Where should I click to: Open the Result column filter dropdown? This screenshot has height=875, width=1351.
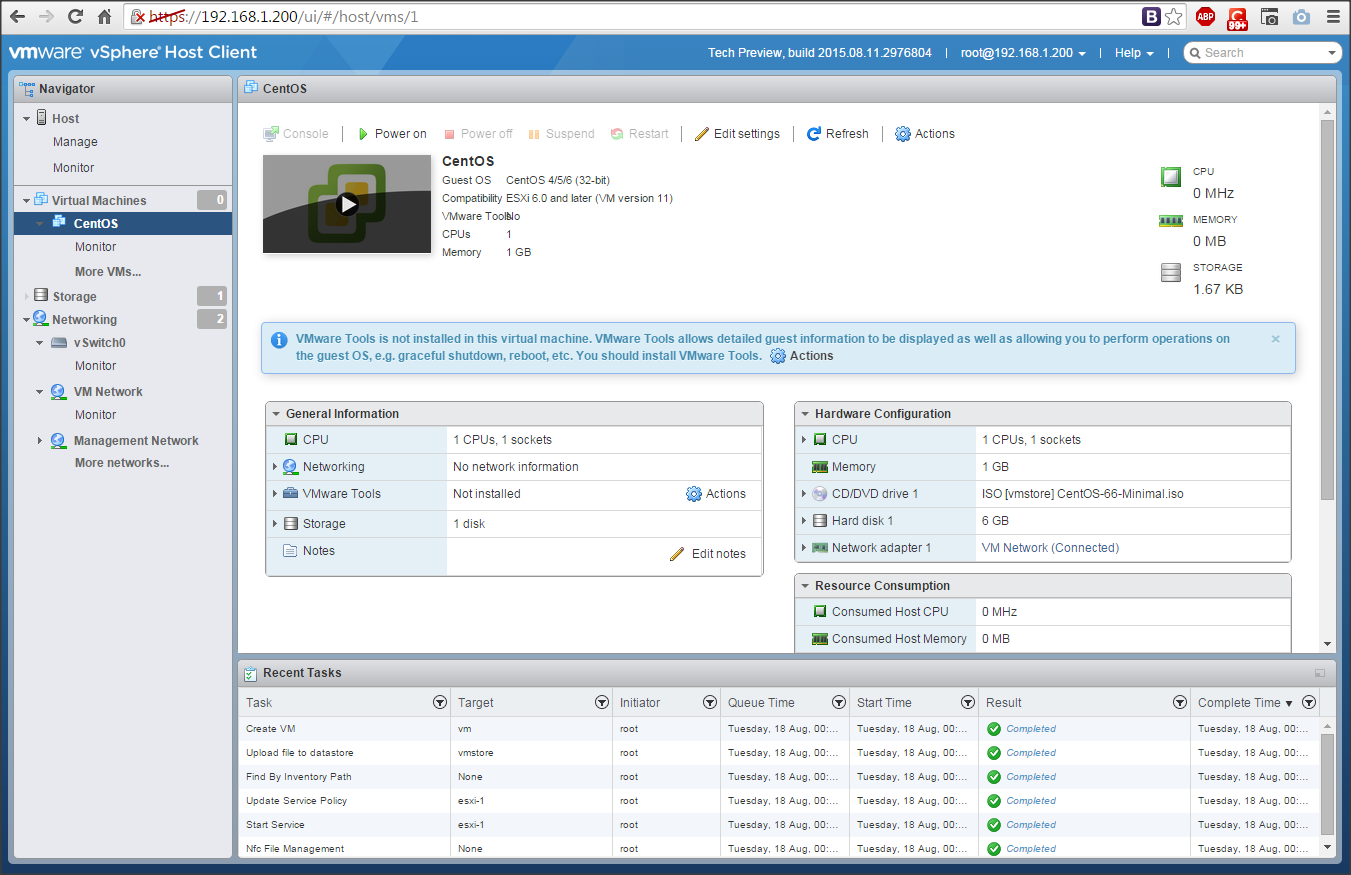pos(1180,703)
